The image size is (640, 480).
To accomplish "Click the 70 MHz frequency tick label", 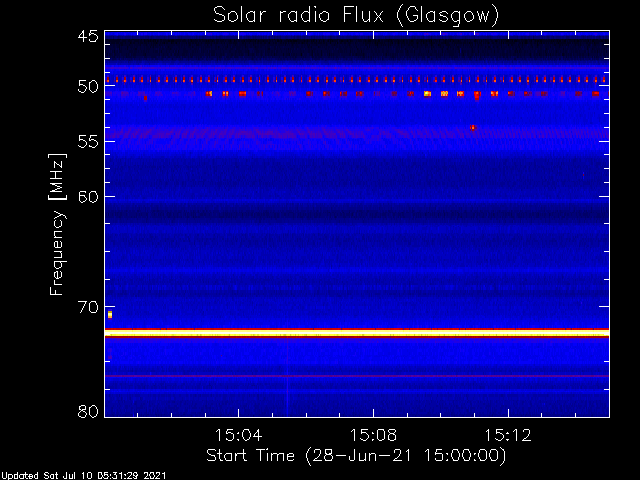I will click(x=88, y=307).
